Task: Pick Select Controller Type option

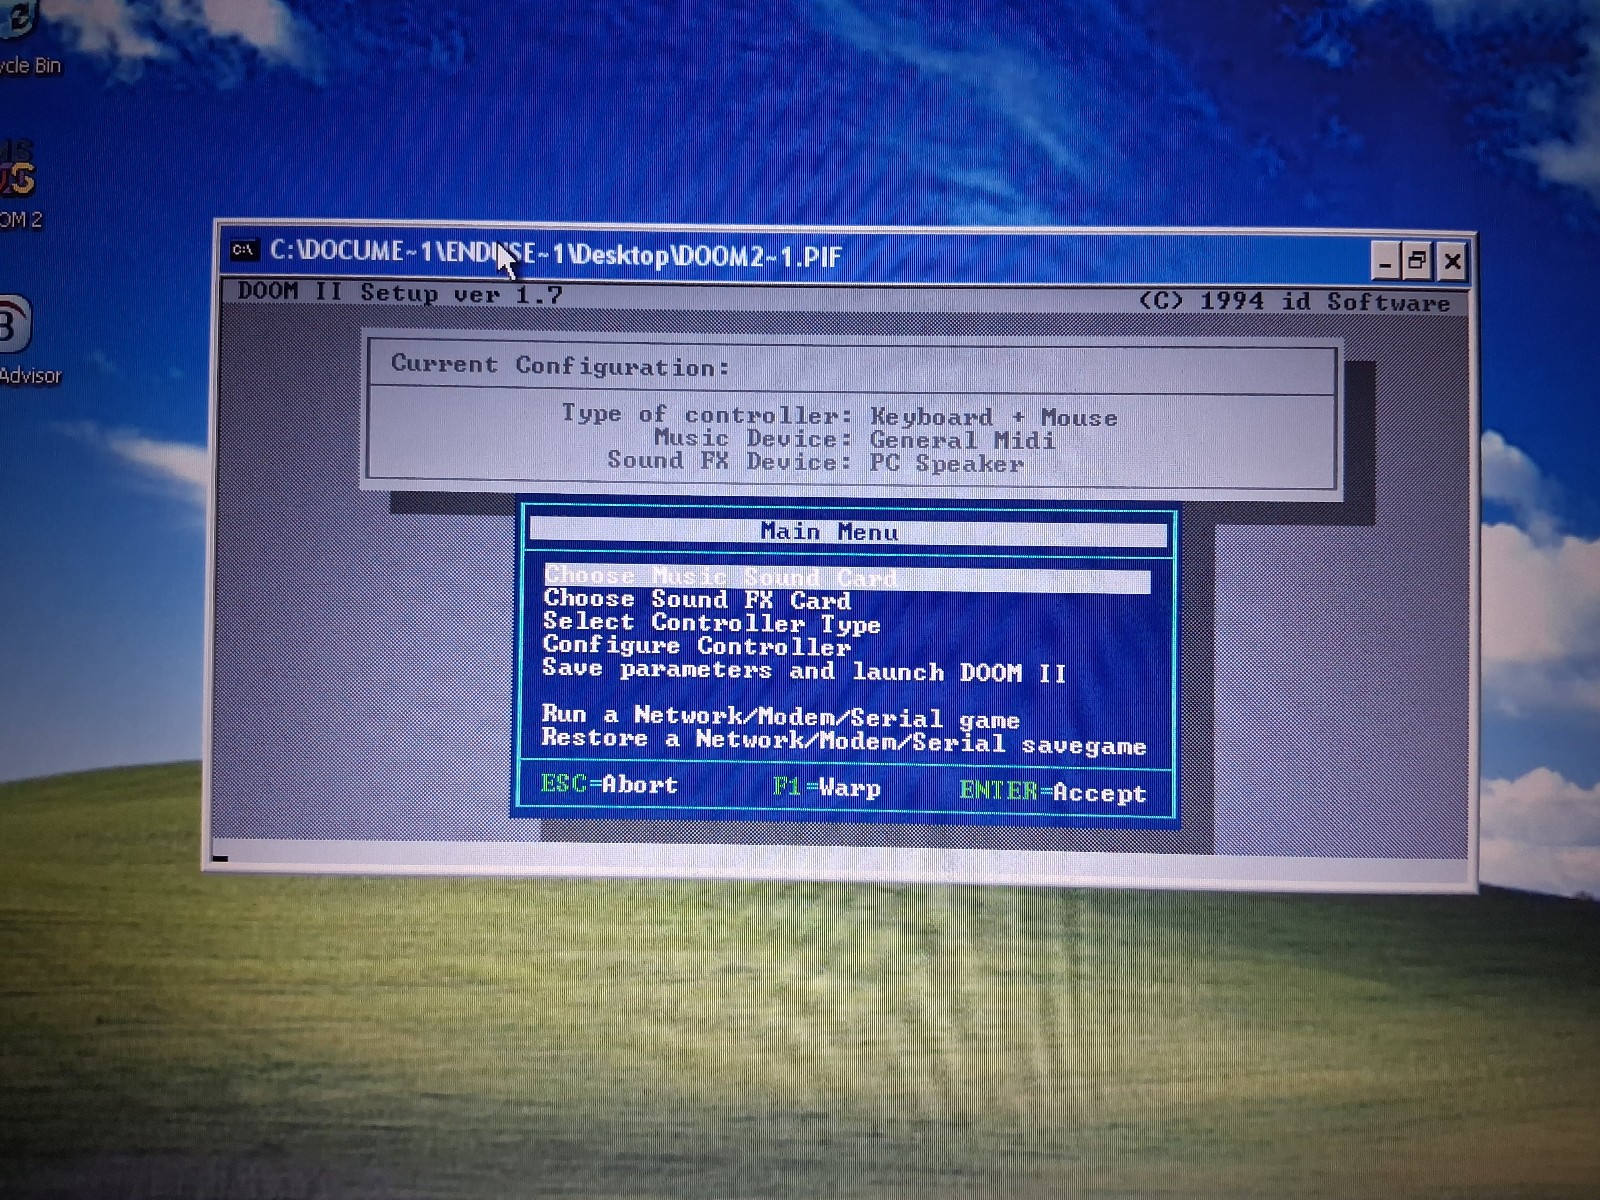Action: coord(711,623)
